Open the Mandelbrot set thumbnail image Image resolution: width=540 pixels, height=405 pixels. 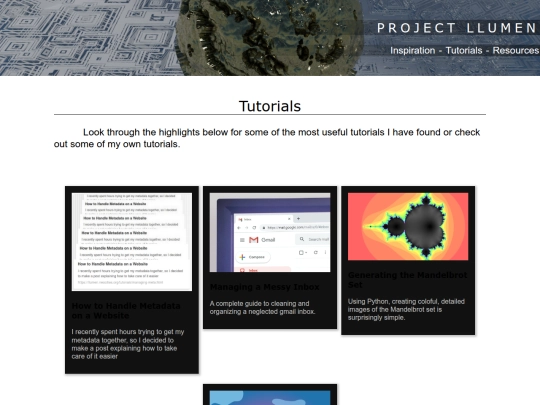(x=408, y=227)
